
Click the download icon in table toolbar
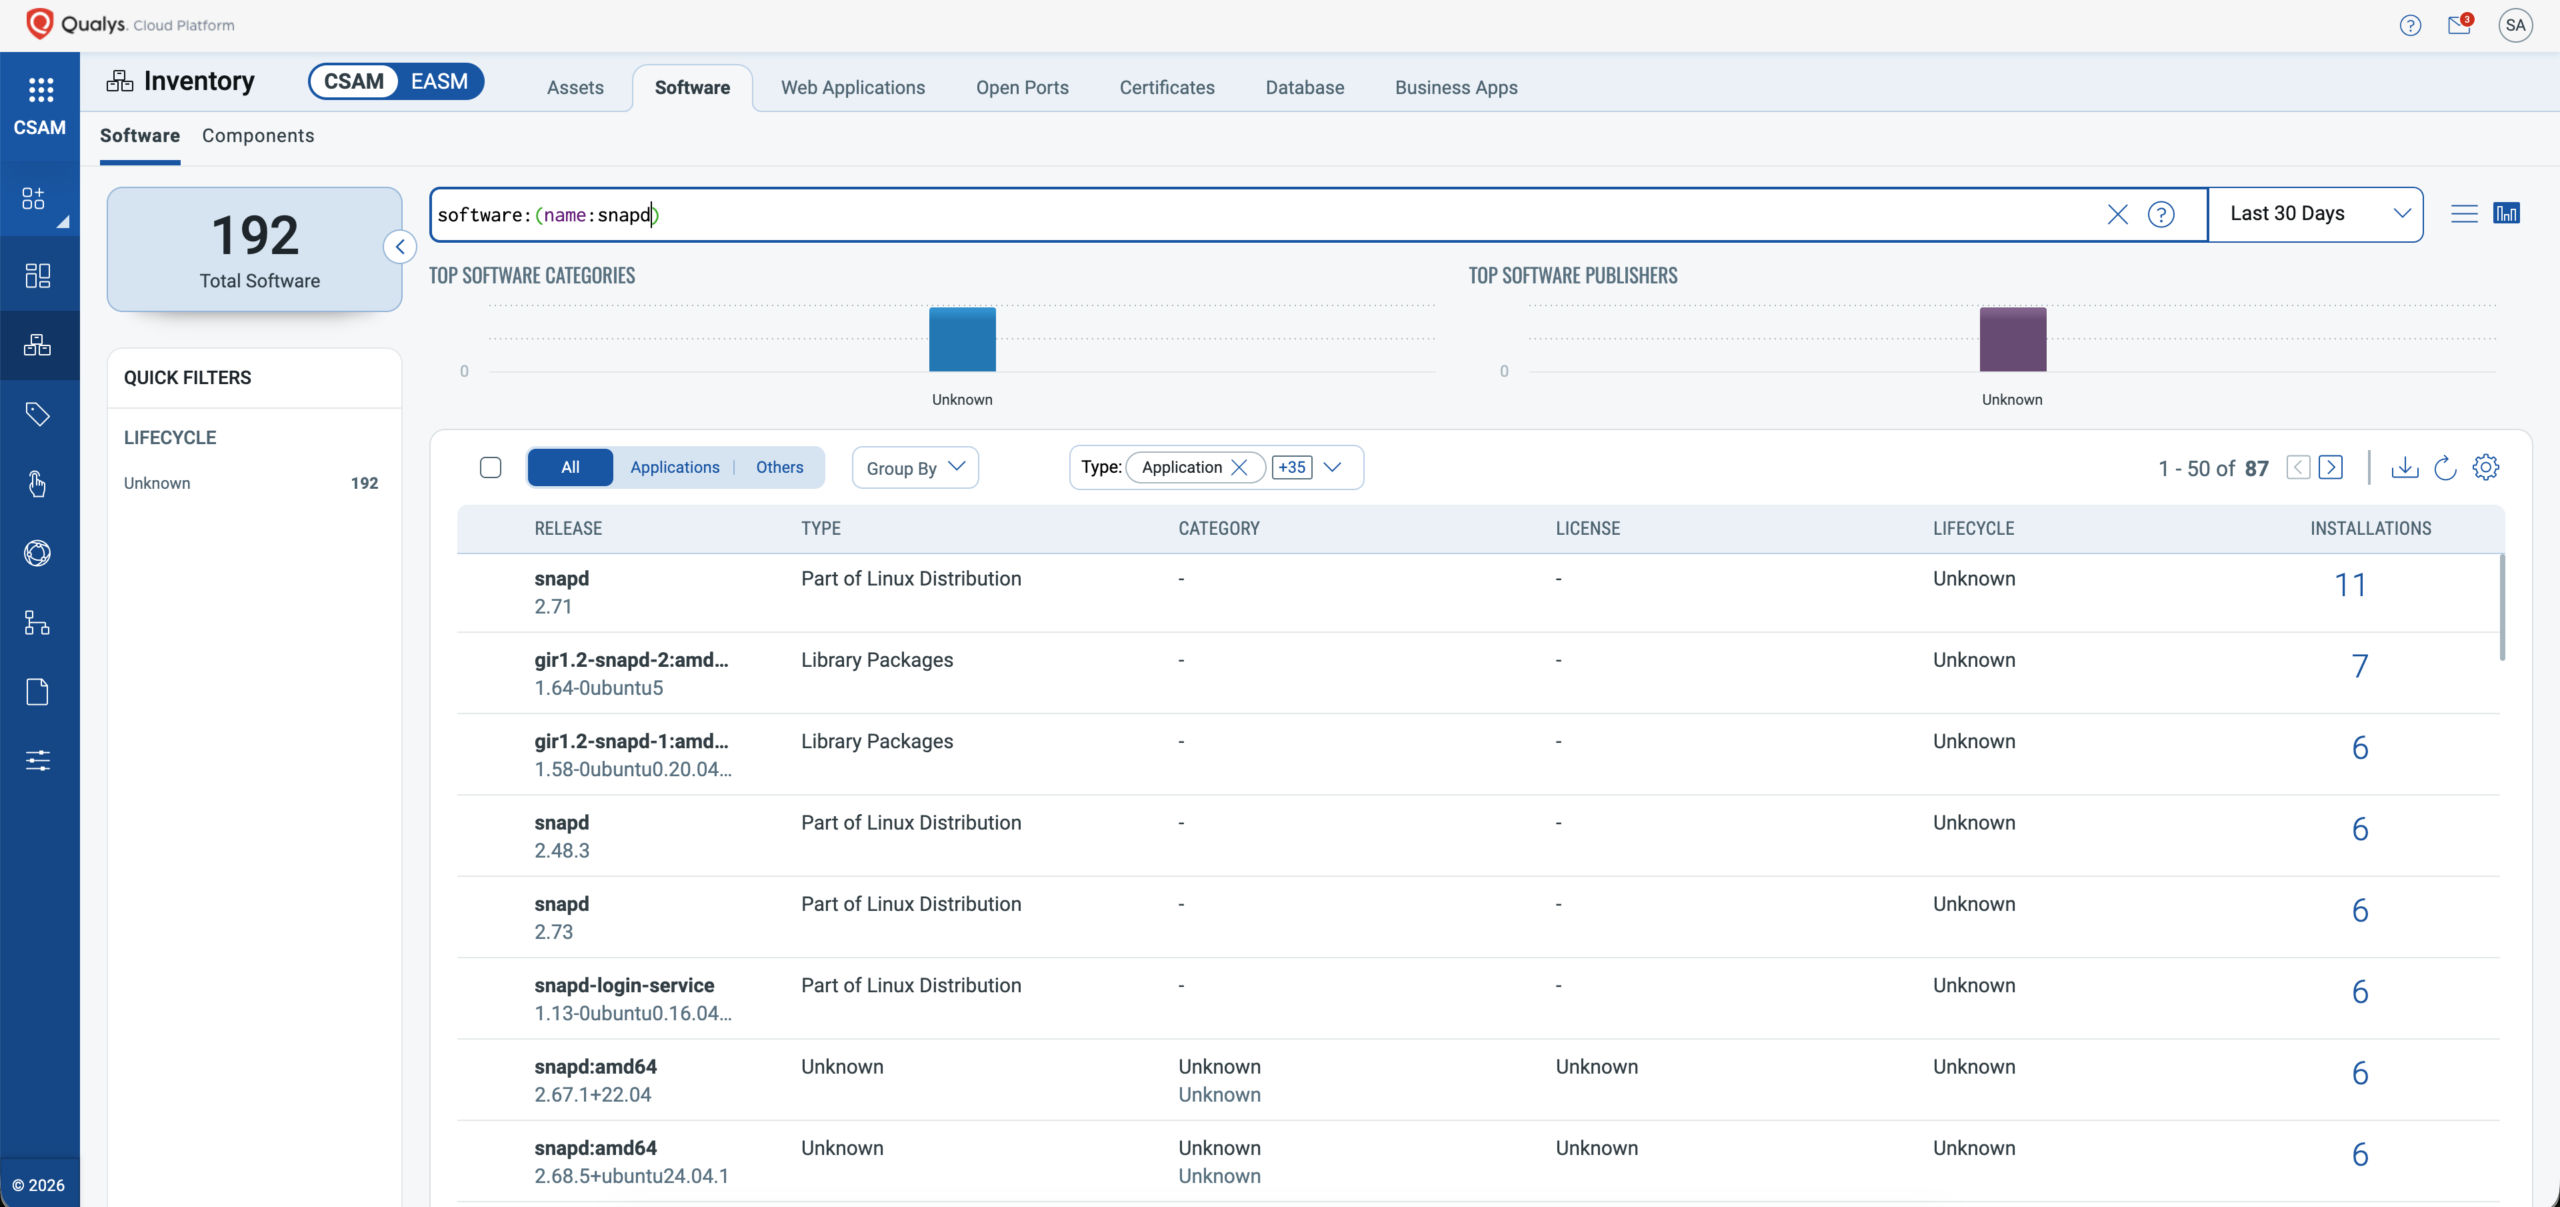point(2404,467)
